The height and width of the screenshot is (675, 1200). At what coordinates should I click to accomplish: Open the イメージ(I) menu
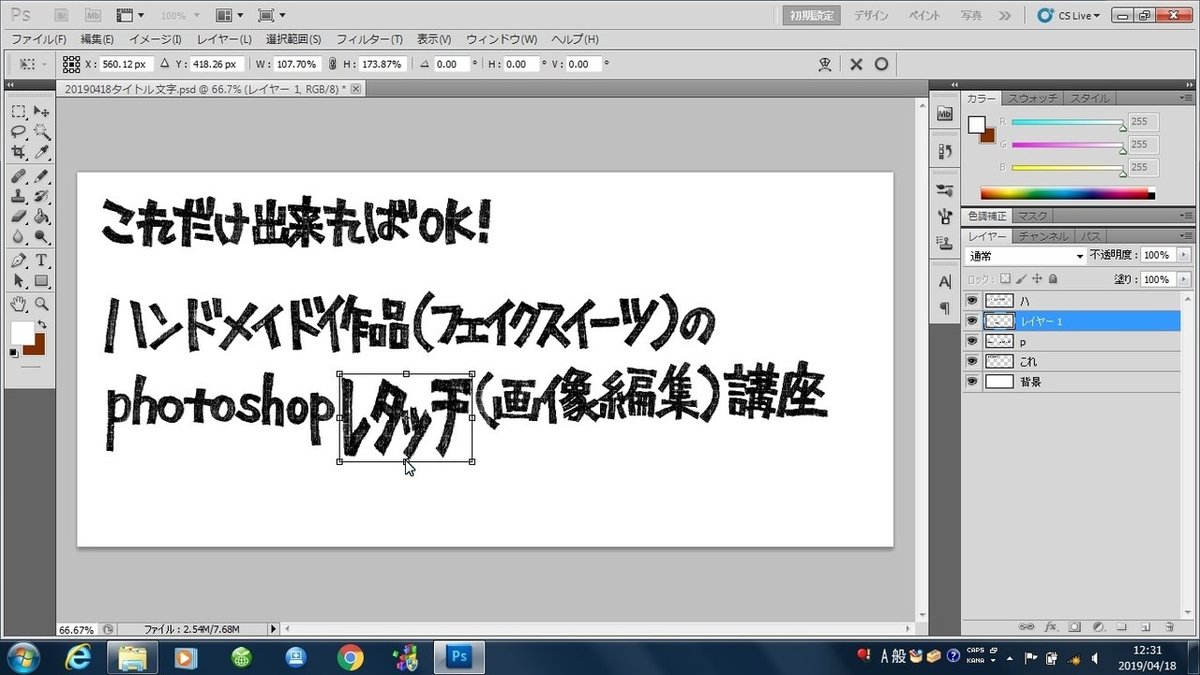tap(156, 39)
